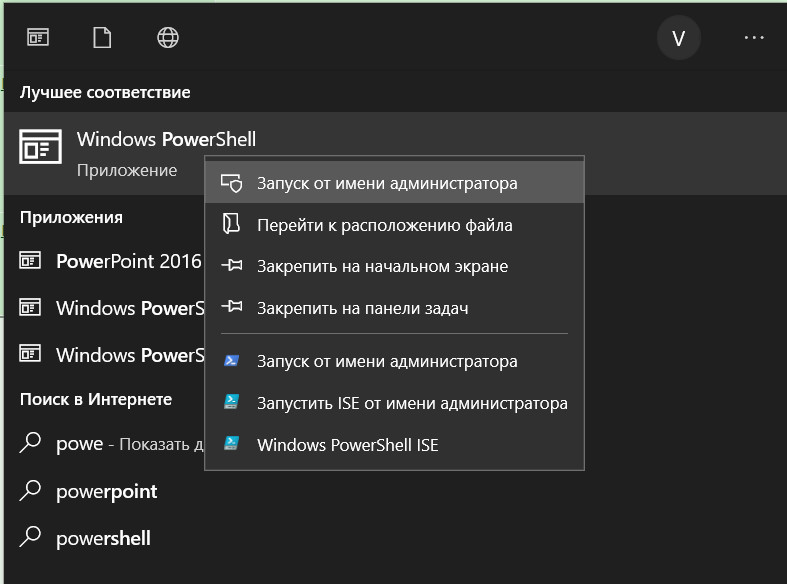This screenshot has width=787, height=584.
Task: Click pin icon beside начальном экране
Action: 232,264
